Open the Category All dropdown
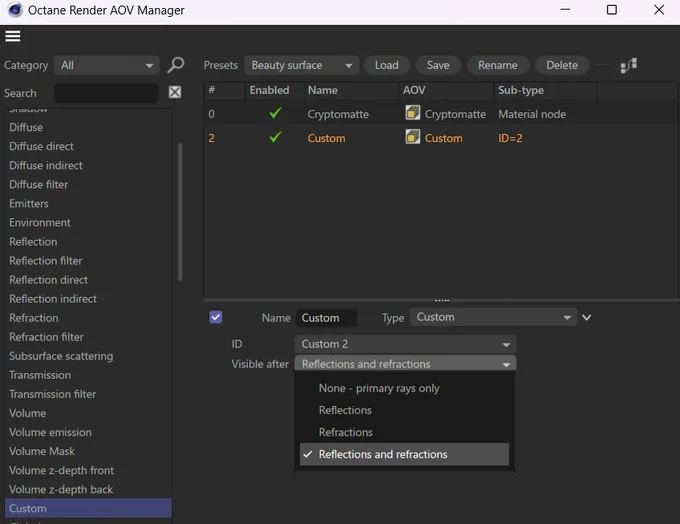This screenshot has height=524, width=680. tap(107, 66)
